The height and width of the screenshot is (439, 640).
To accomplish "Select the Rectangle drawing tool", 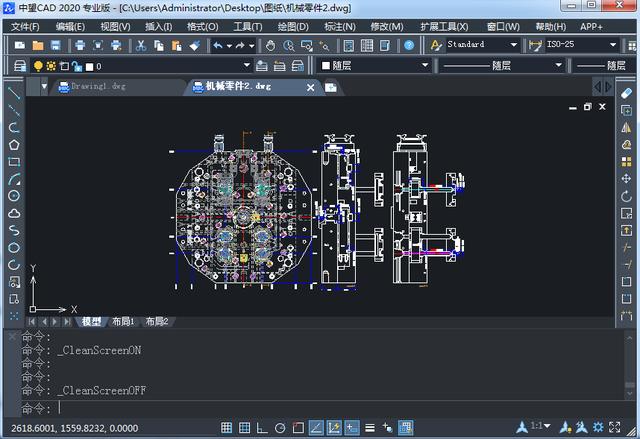I will [14, 161].
